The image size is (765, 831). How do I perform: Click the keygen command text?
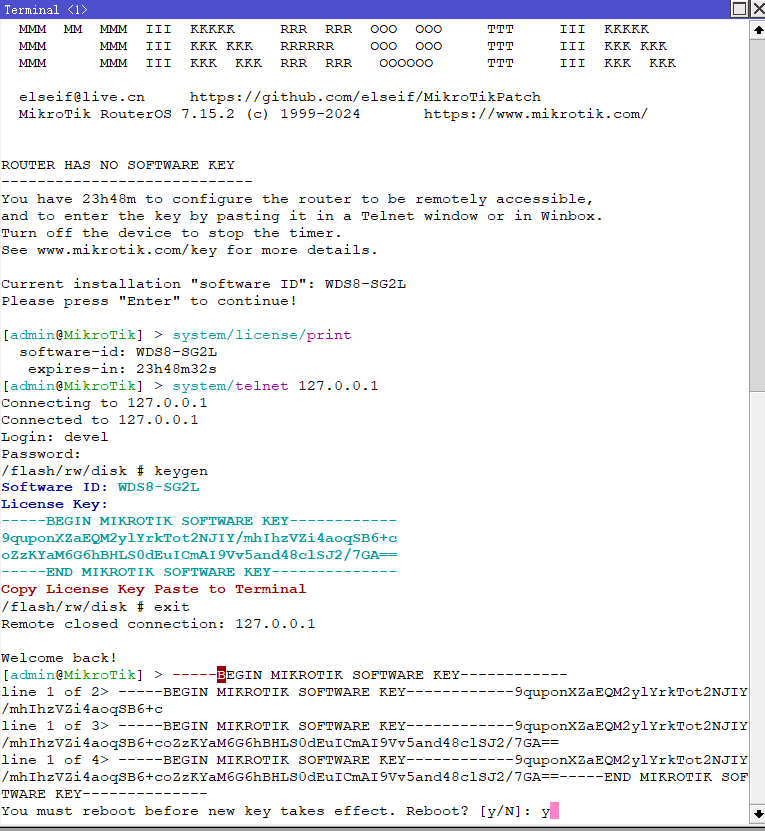pyautogui.click(x=181, y=471)
